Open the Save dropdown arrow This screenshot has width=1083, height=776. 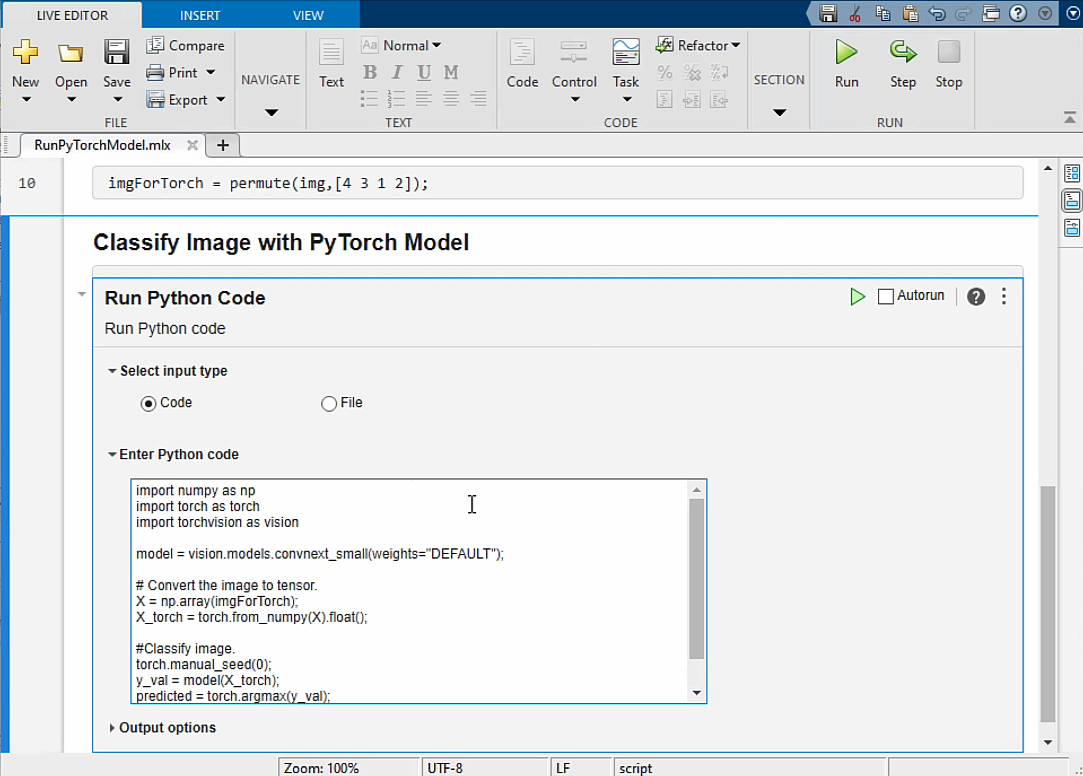(117, 99)
